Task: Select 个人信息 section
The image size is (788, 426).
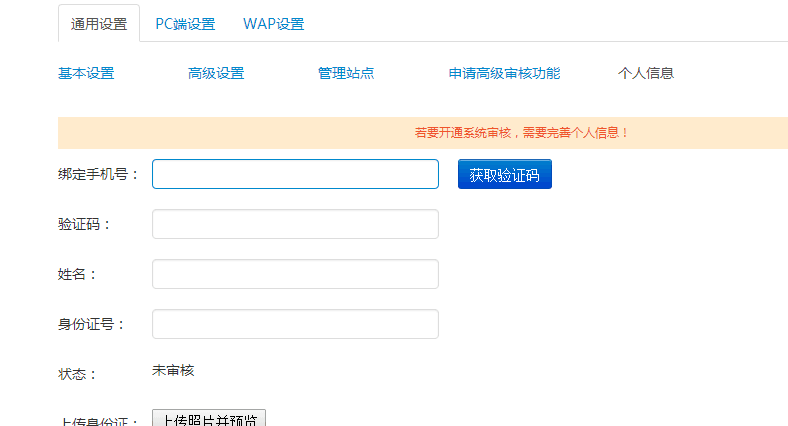Action: 646,73
